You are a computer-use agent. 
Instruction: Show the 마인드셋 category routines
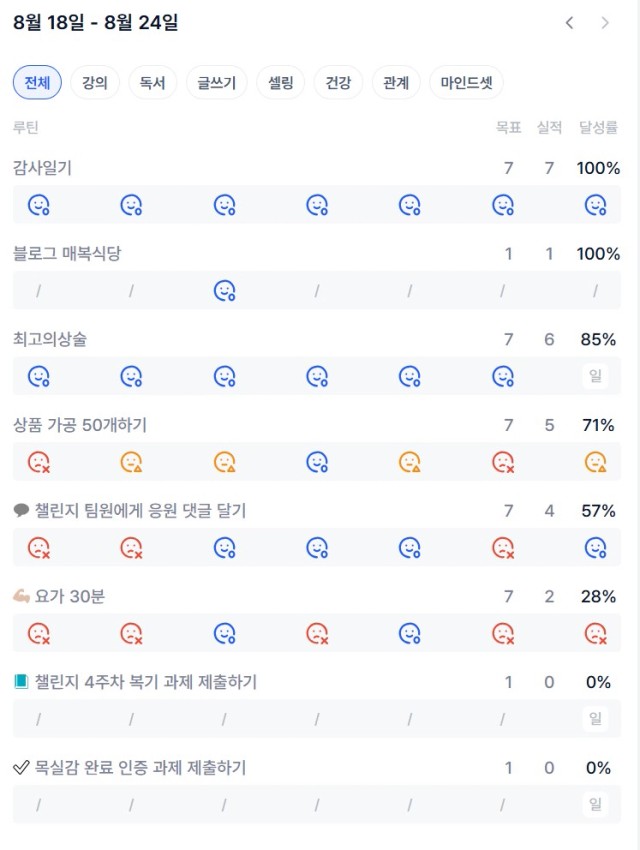[x=467, y=82]
